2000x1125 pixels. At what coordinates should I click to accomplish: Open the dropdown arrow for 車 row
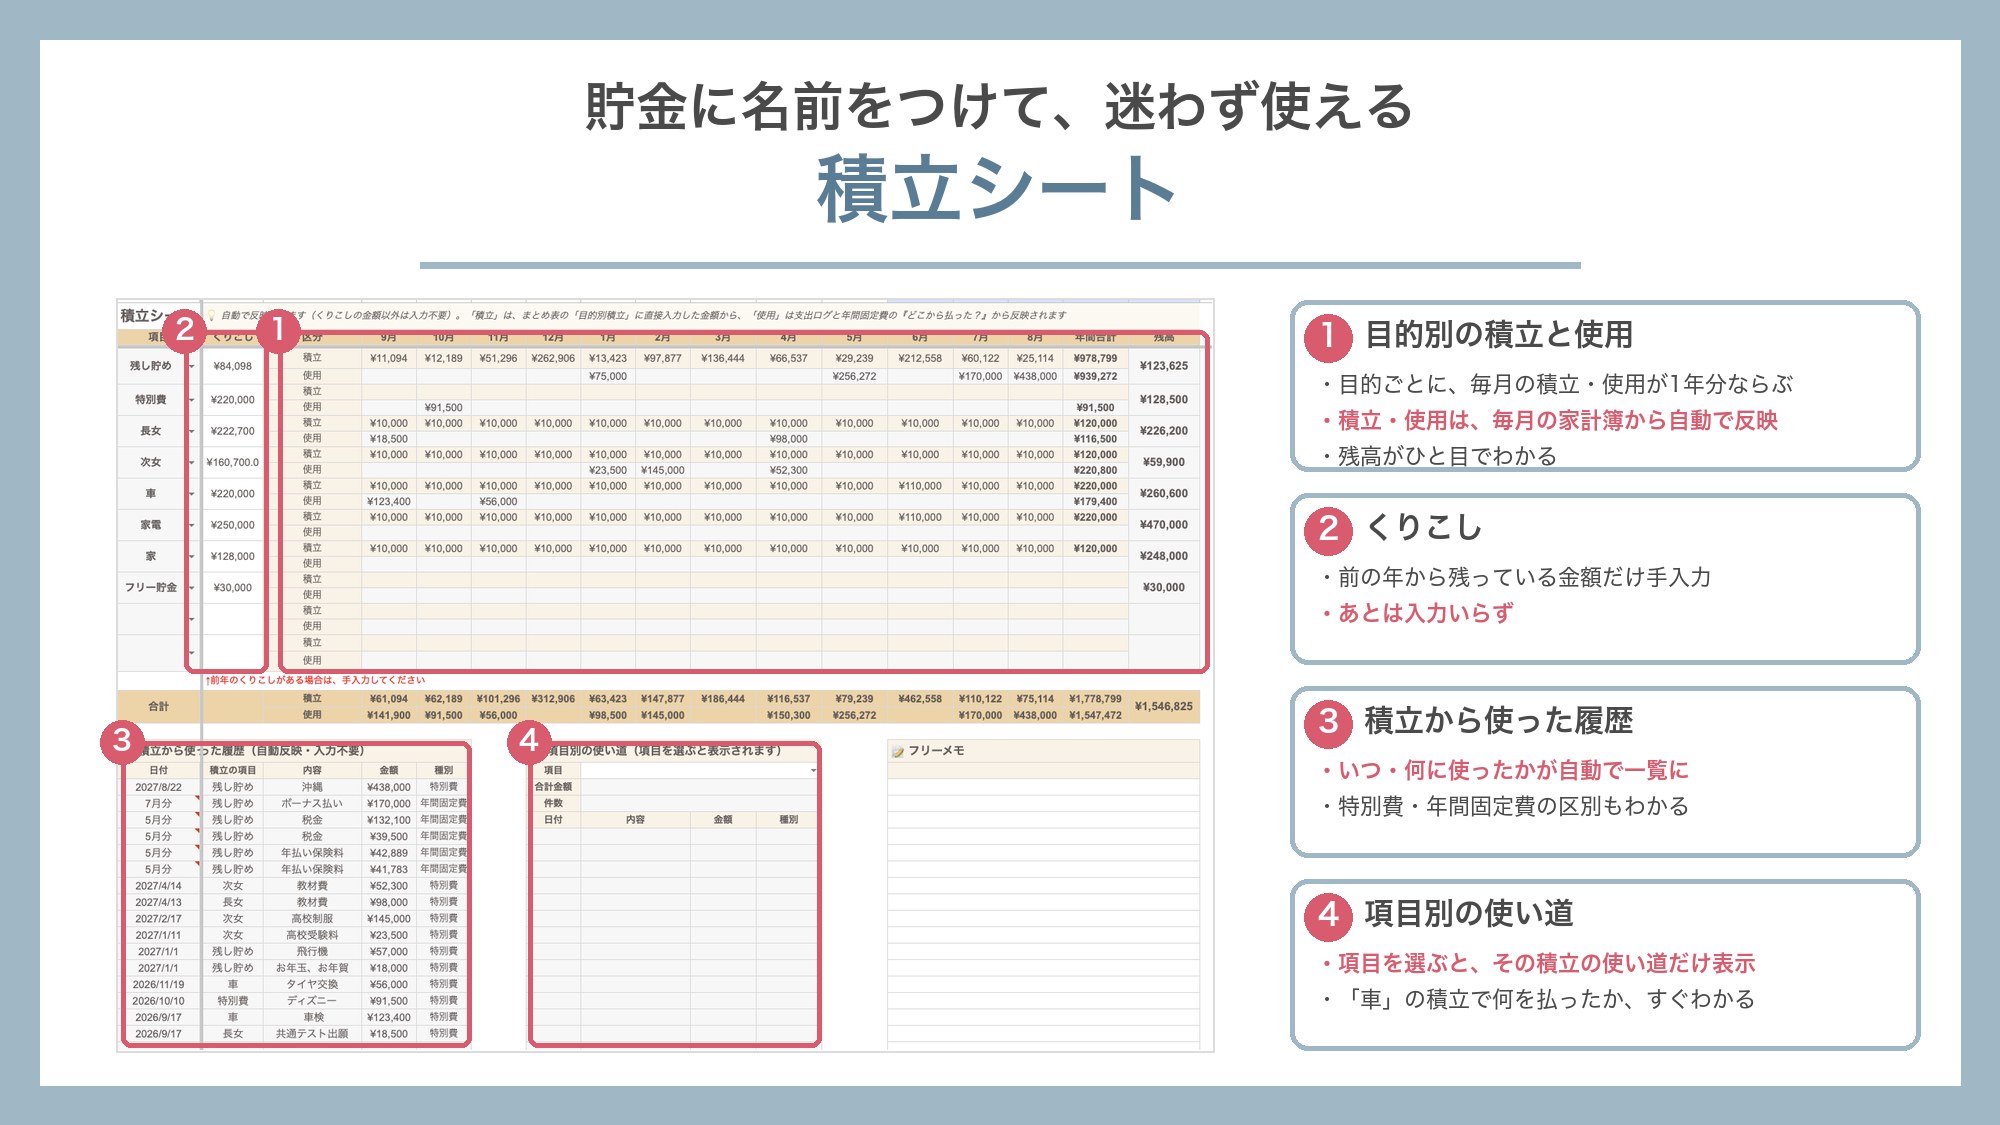coord(191,494)
